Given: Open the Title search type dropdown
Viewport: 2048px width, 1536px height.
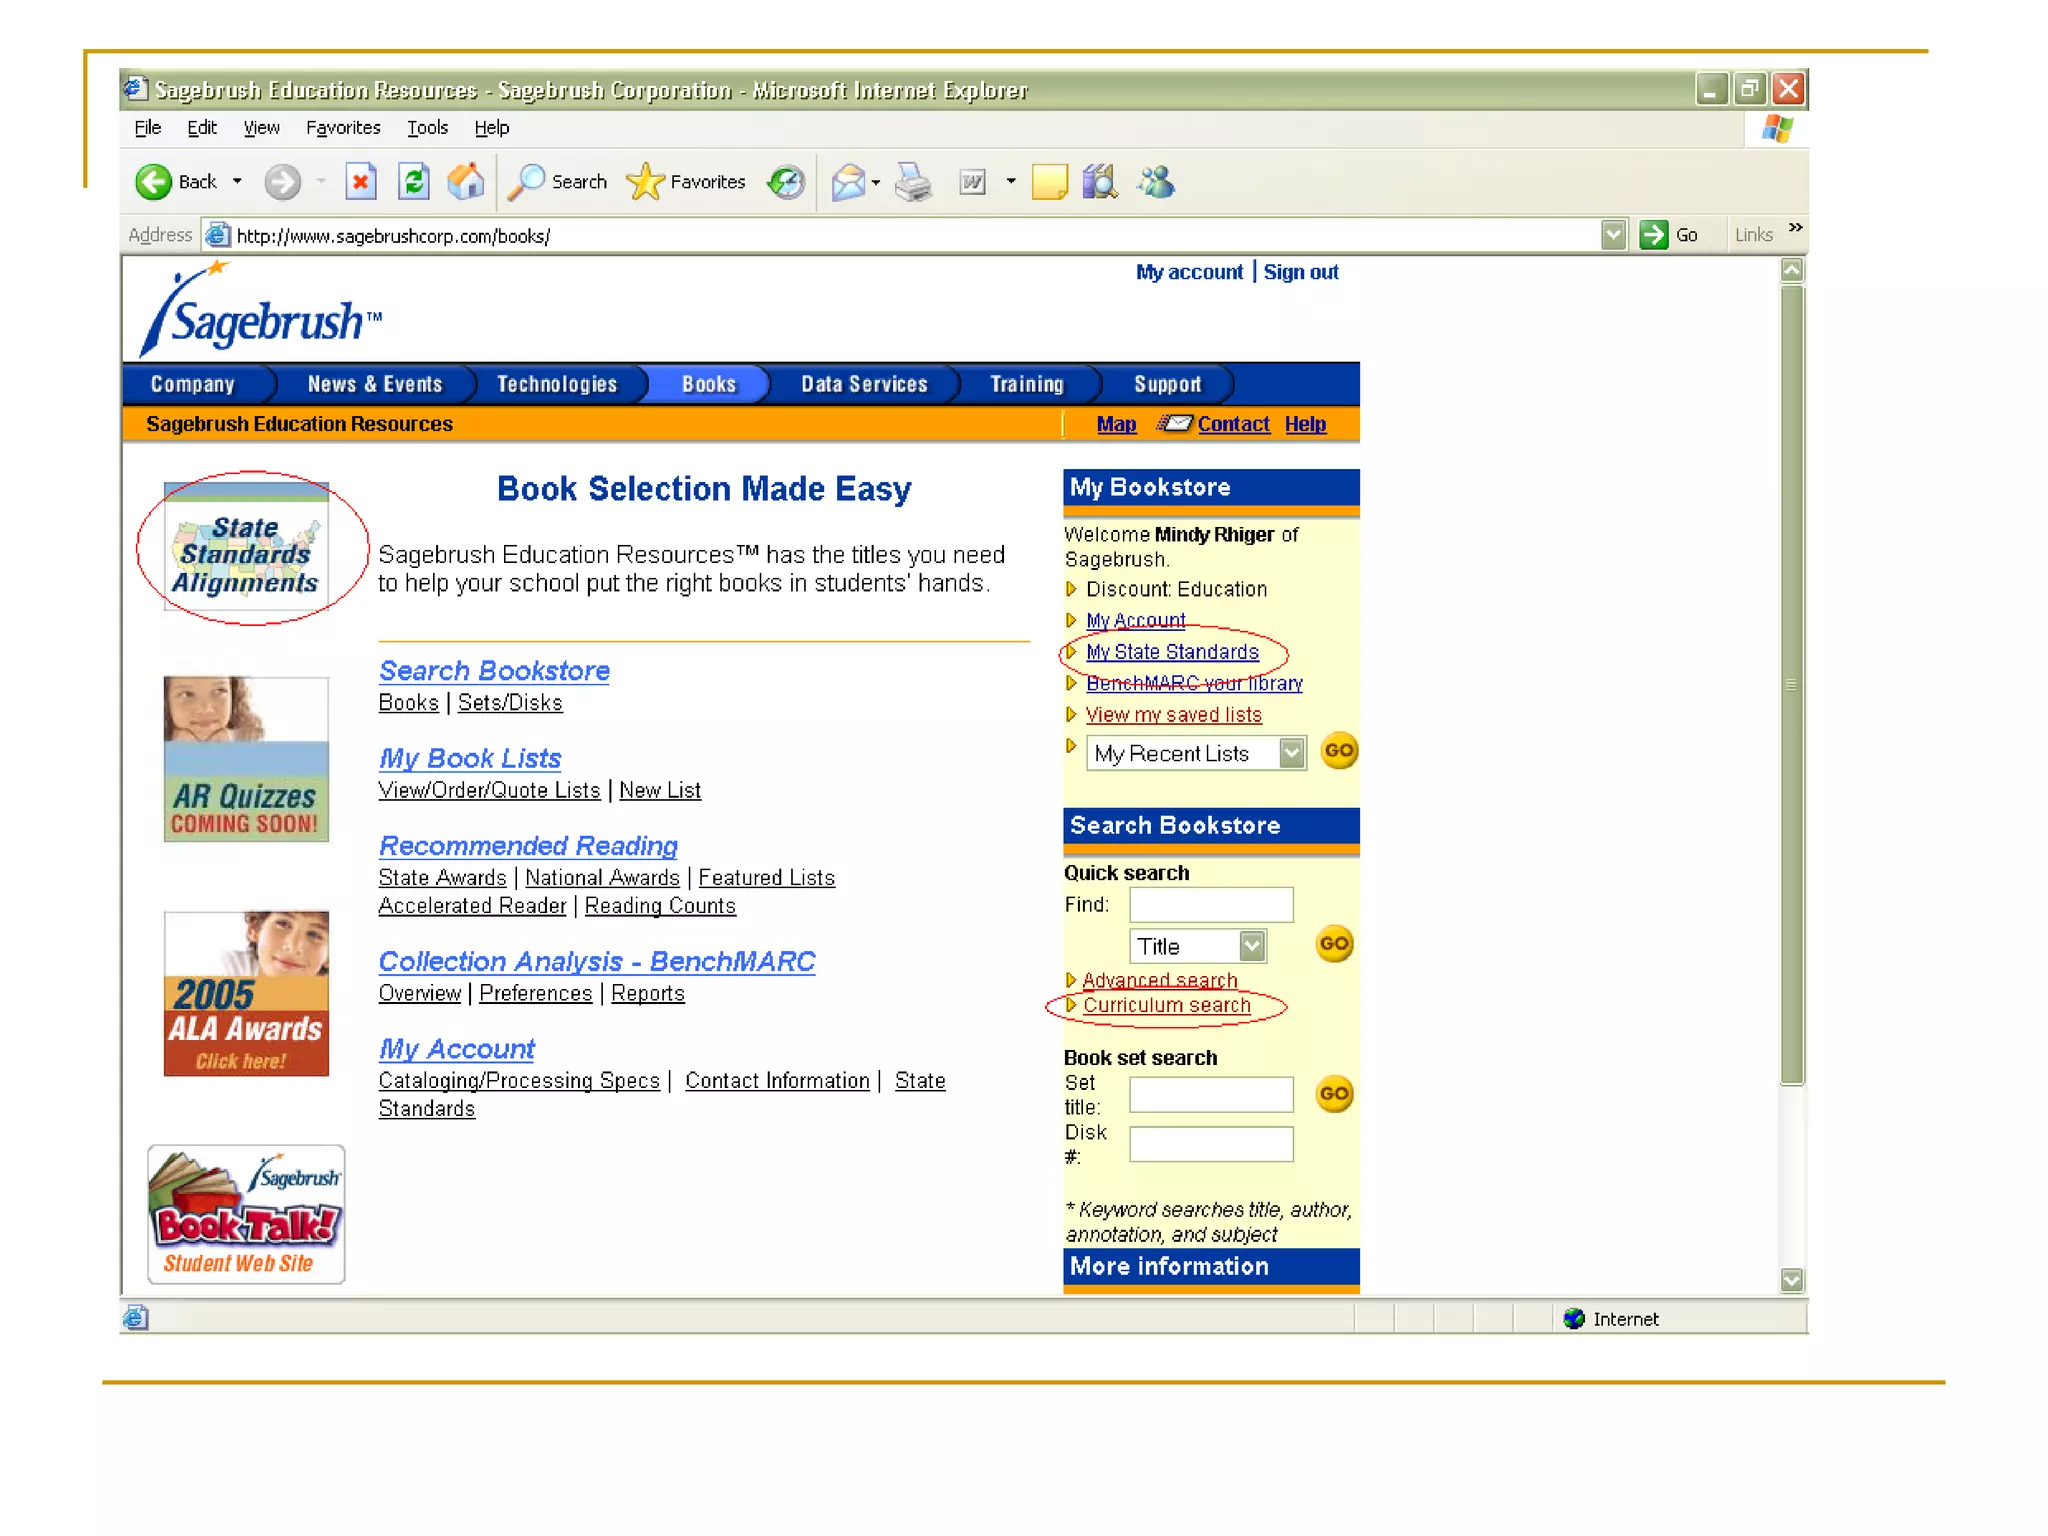Looking at the screenshot, I should tap(1252, 945).
